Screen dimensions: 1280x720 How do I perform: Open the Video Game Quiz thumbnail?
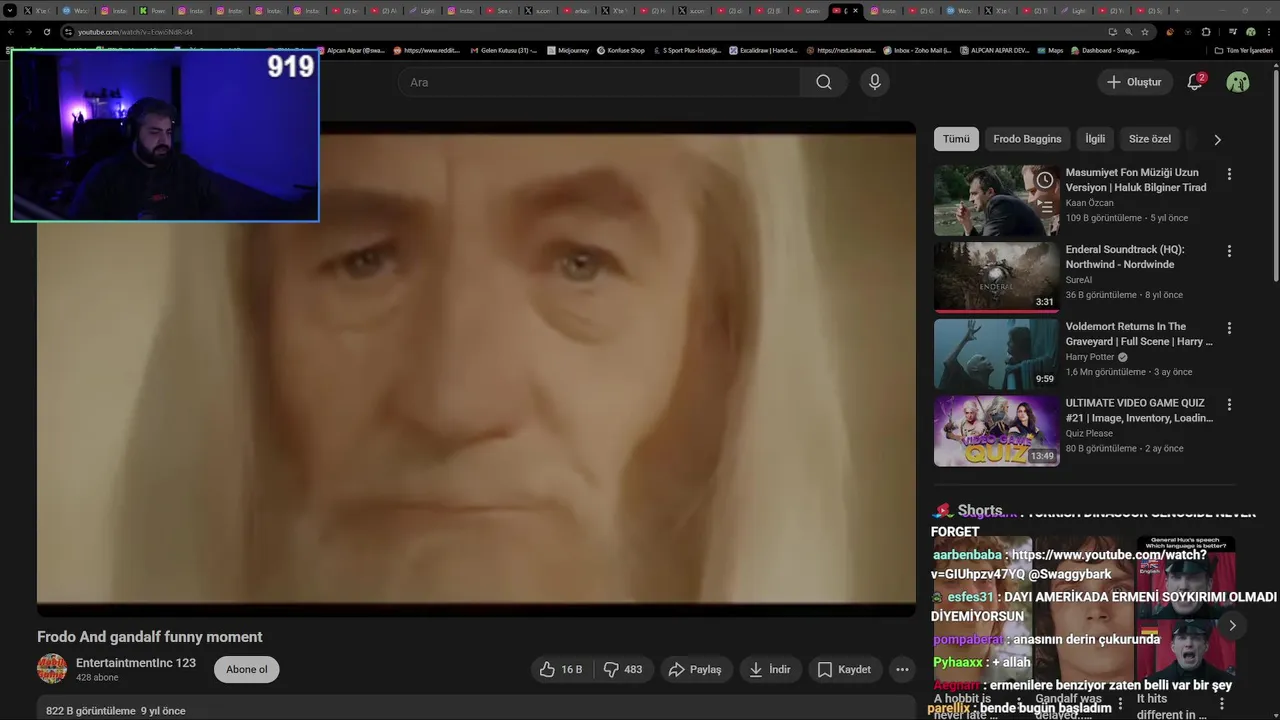point(996,431)
